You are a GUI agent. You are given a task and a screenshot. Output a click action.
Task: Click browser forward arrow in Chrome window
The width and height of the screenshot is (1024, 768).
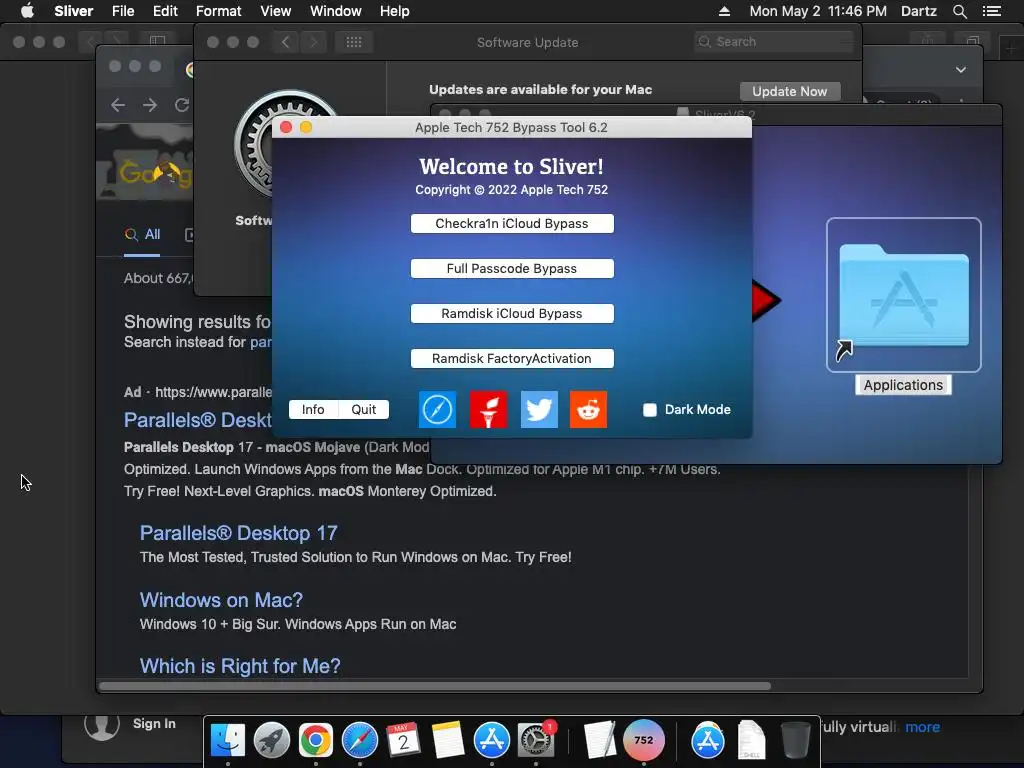click(x=150, y=105)
